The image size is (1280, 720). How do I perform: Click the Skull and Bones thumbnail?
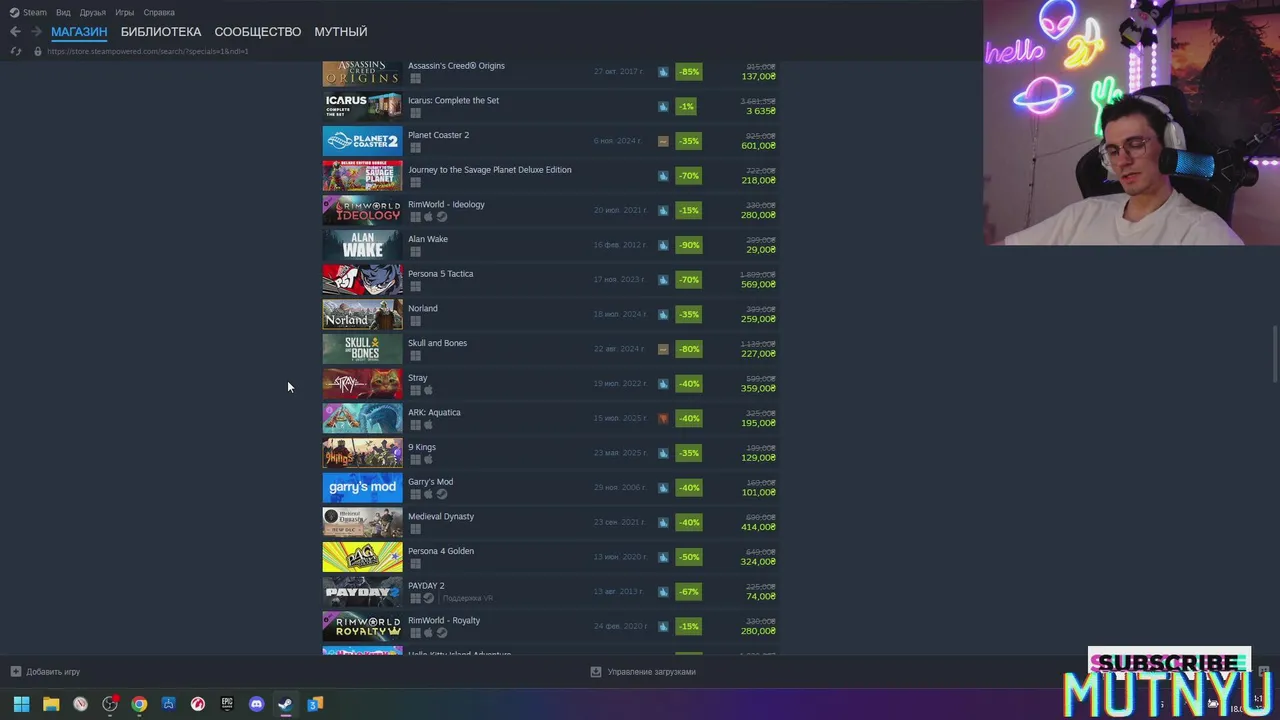pos(362,349)
